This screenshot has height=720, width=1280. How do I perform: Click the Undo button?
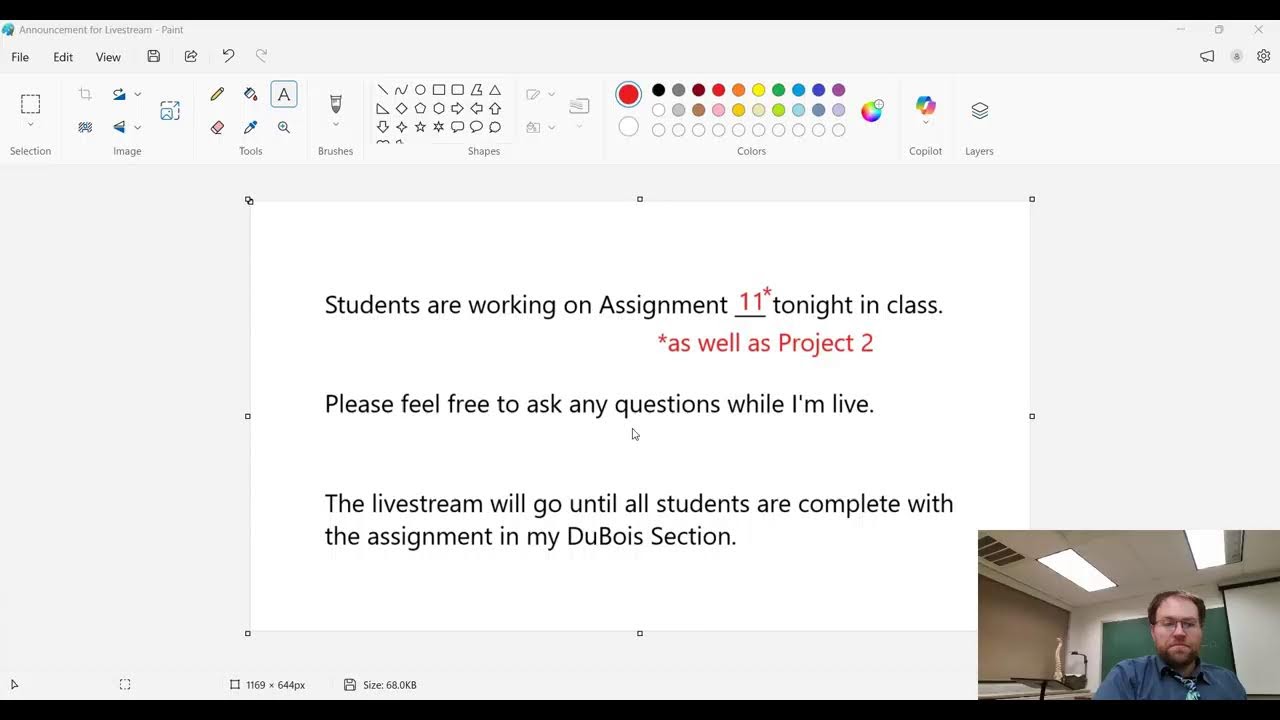[x=228, y=56]
